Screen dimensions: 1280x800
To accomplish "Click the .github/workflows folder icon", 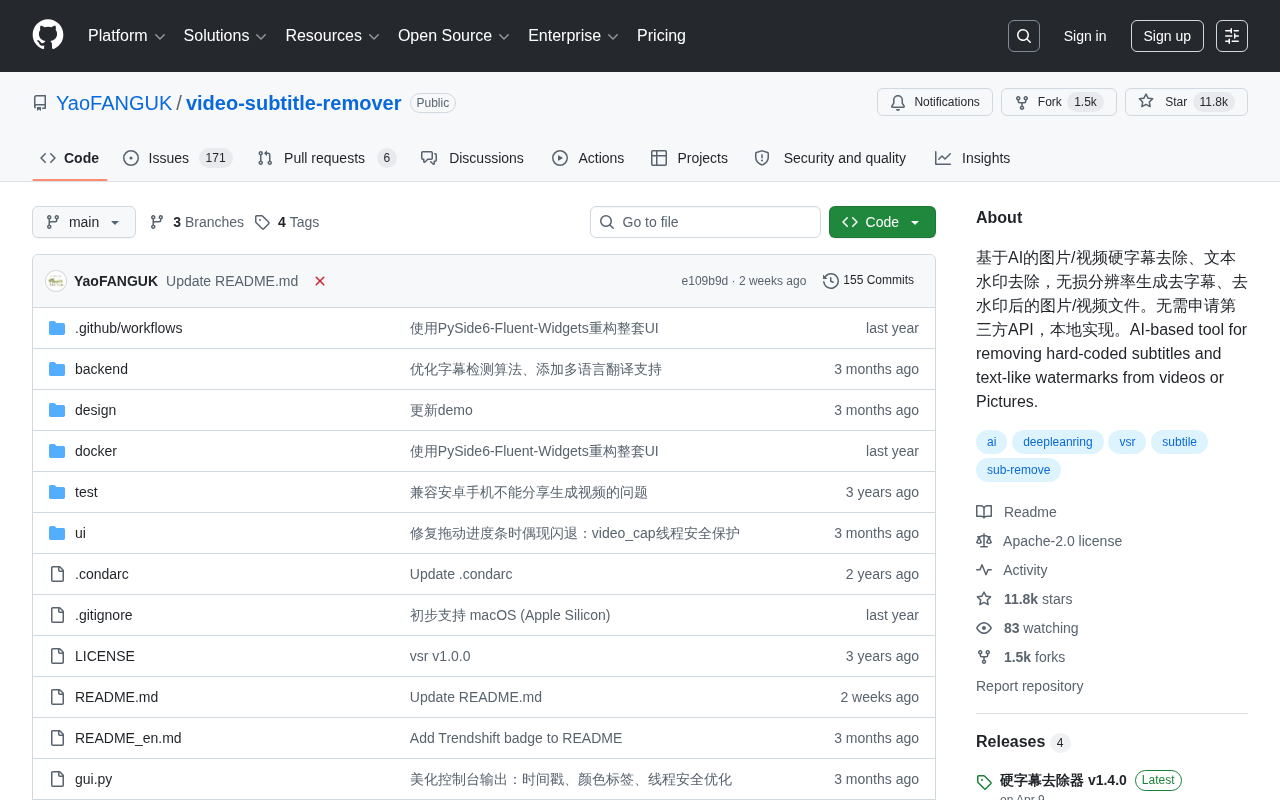I will coord(57,328).
